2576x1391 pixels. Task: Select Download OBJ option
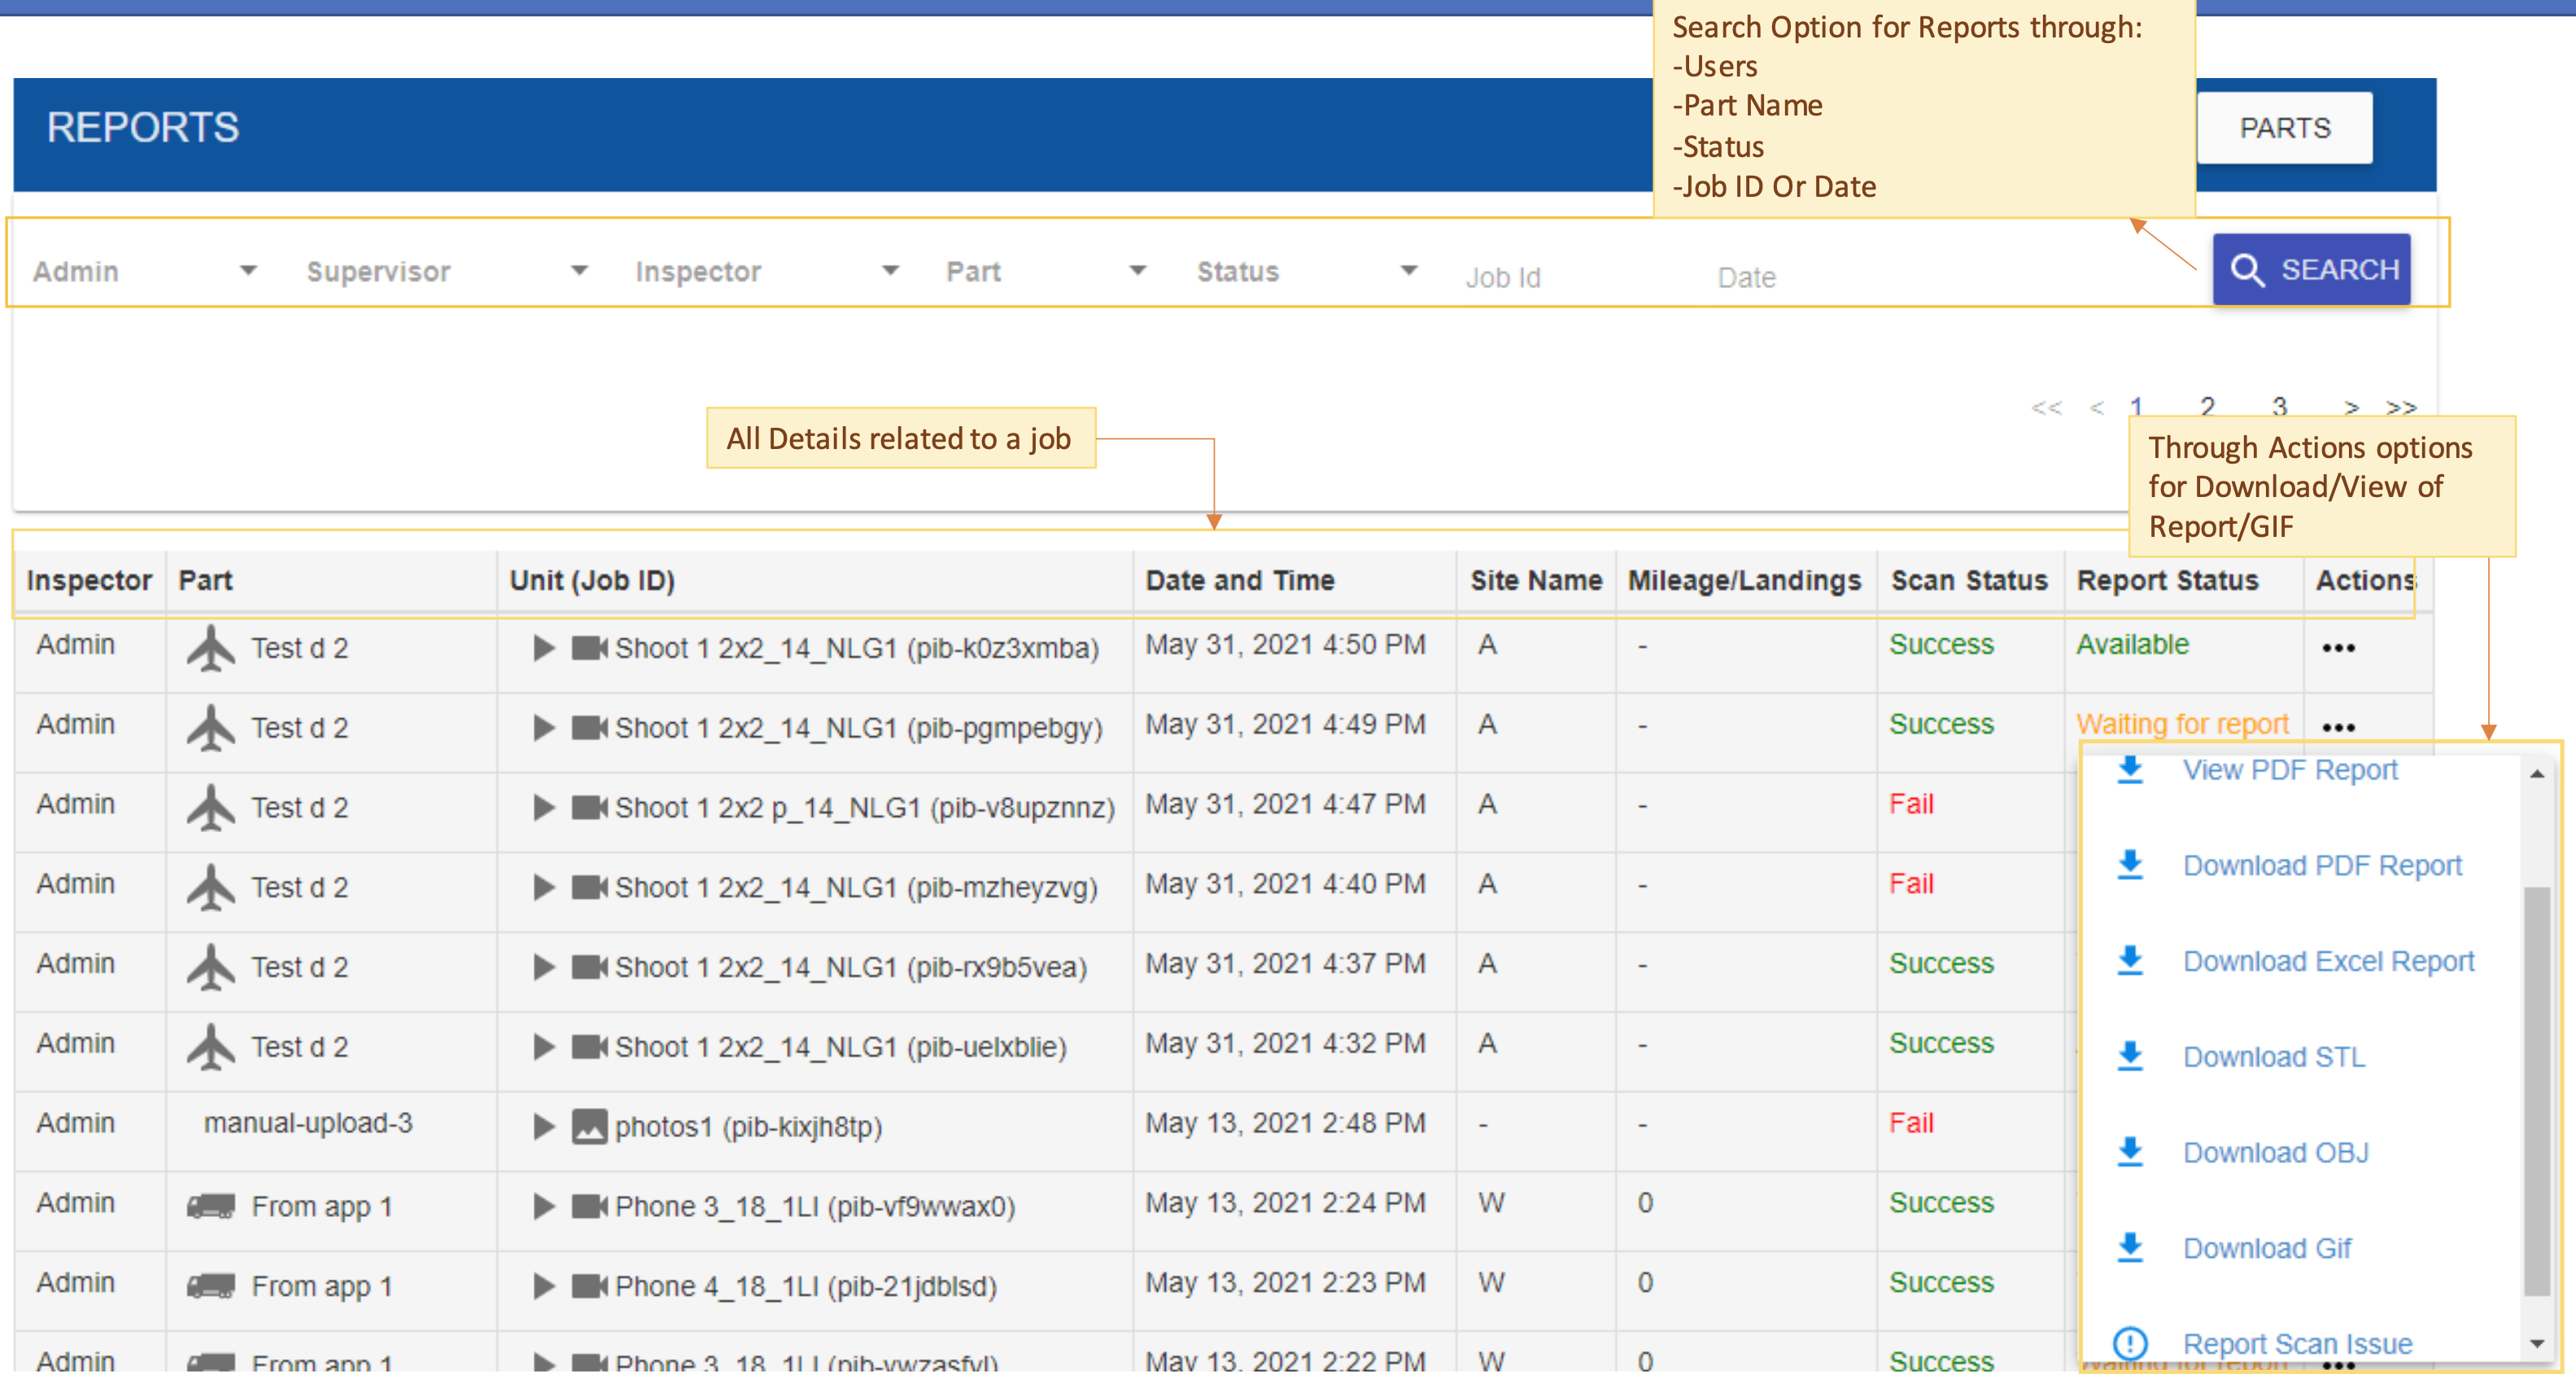coord(2275,1153)
